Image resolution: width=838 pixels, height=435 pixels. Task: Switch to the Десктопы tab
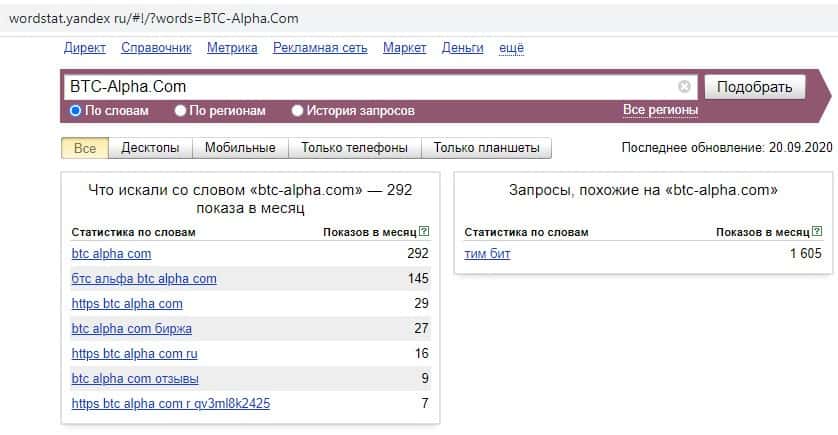[x=150, y=148]
